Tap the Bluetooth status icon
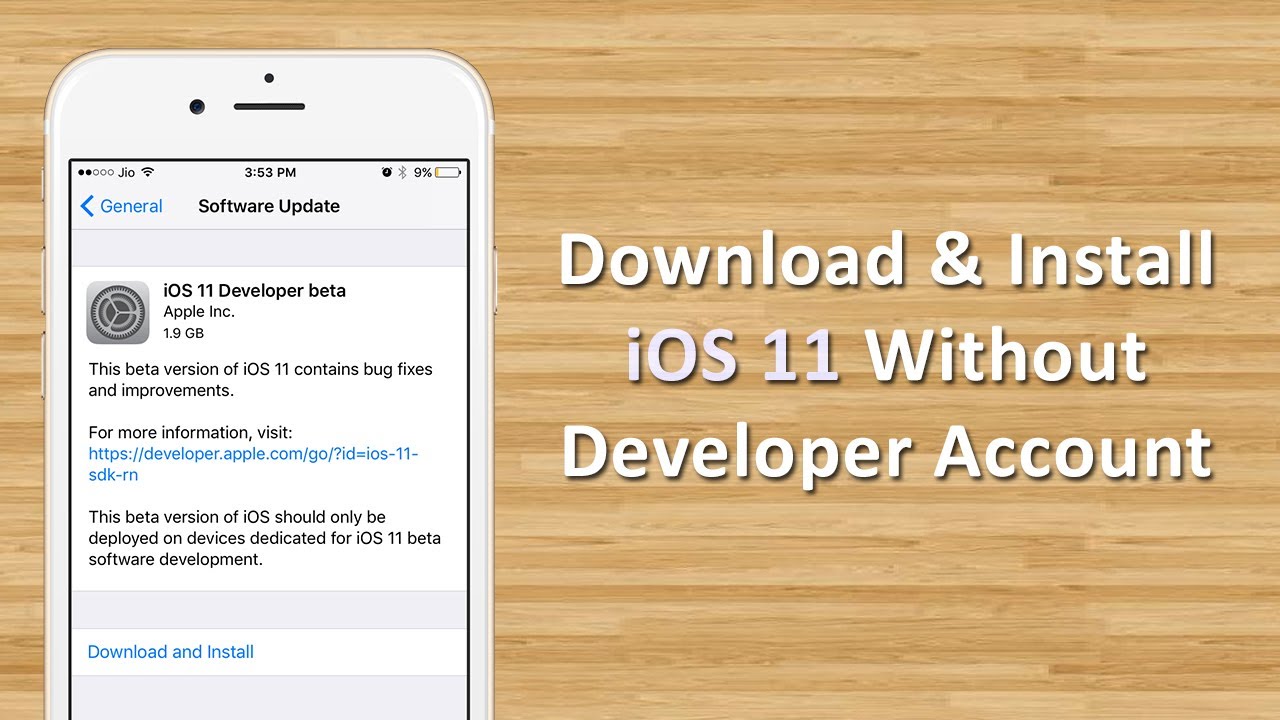 [x=403, y=172]
